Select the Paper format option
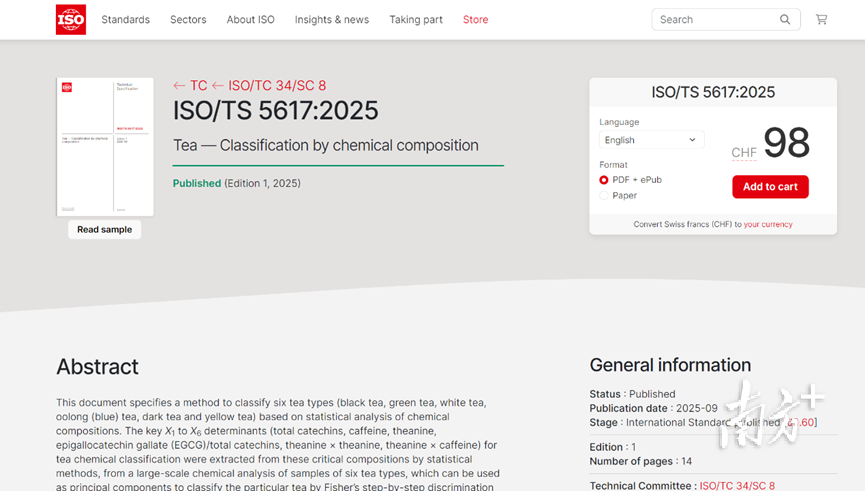The height and width of the screenshot is (491, 865). coord(604,196)
